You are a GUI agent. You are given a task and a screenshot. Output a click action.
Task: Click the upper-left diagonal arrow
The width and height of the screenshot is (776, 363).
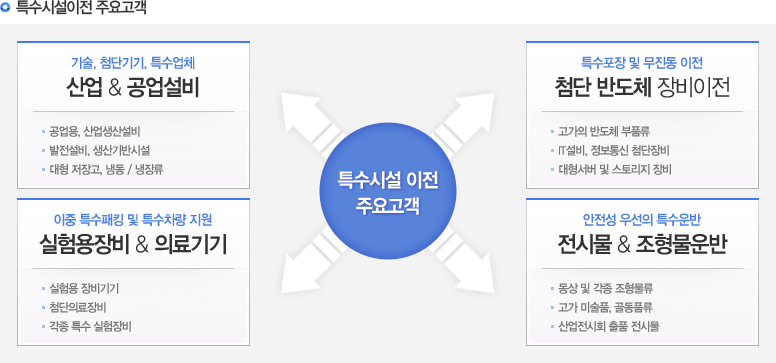tap(310, 121)
